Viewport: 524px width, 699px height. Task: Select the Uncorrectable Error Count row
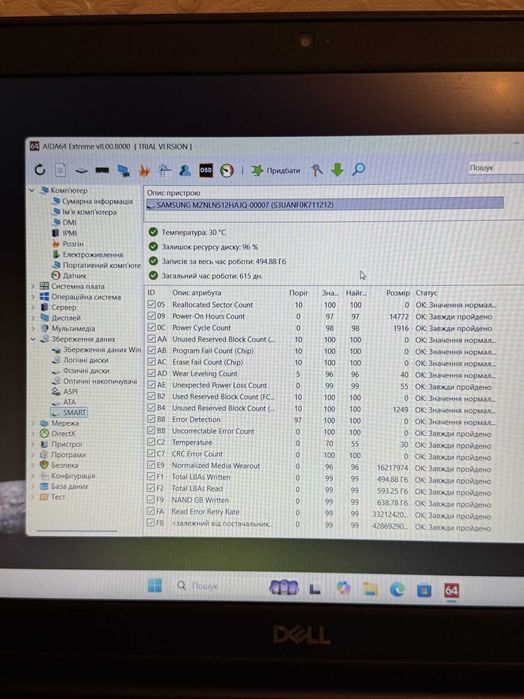click(319, 432)
